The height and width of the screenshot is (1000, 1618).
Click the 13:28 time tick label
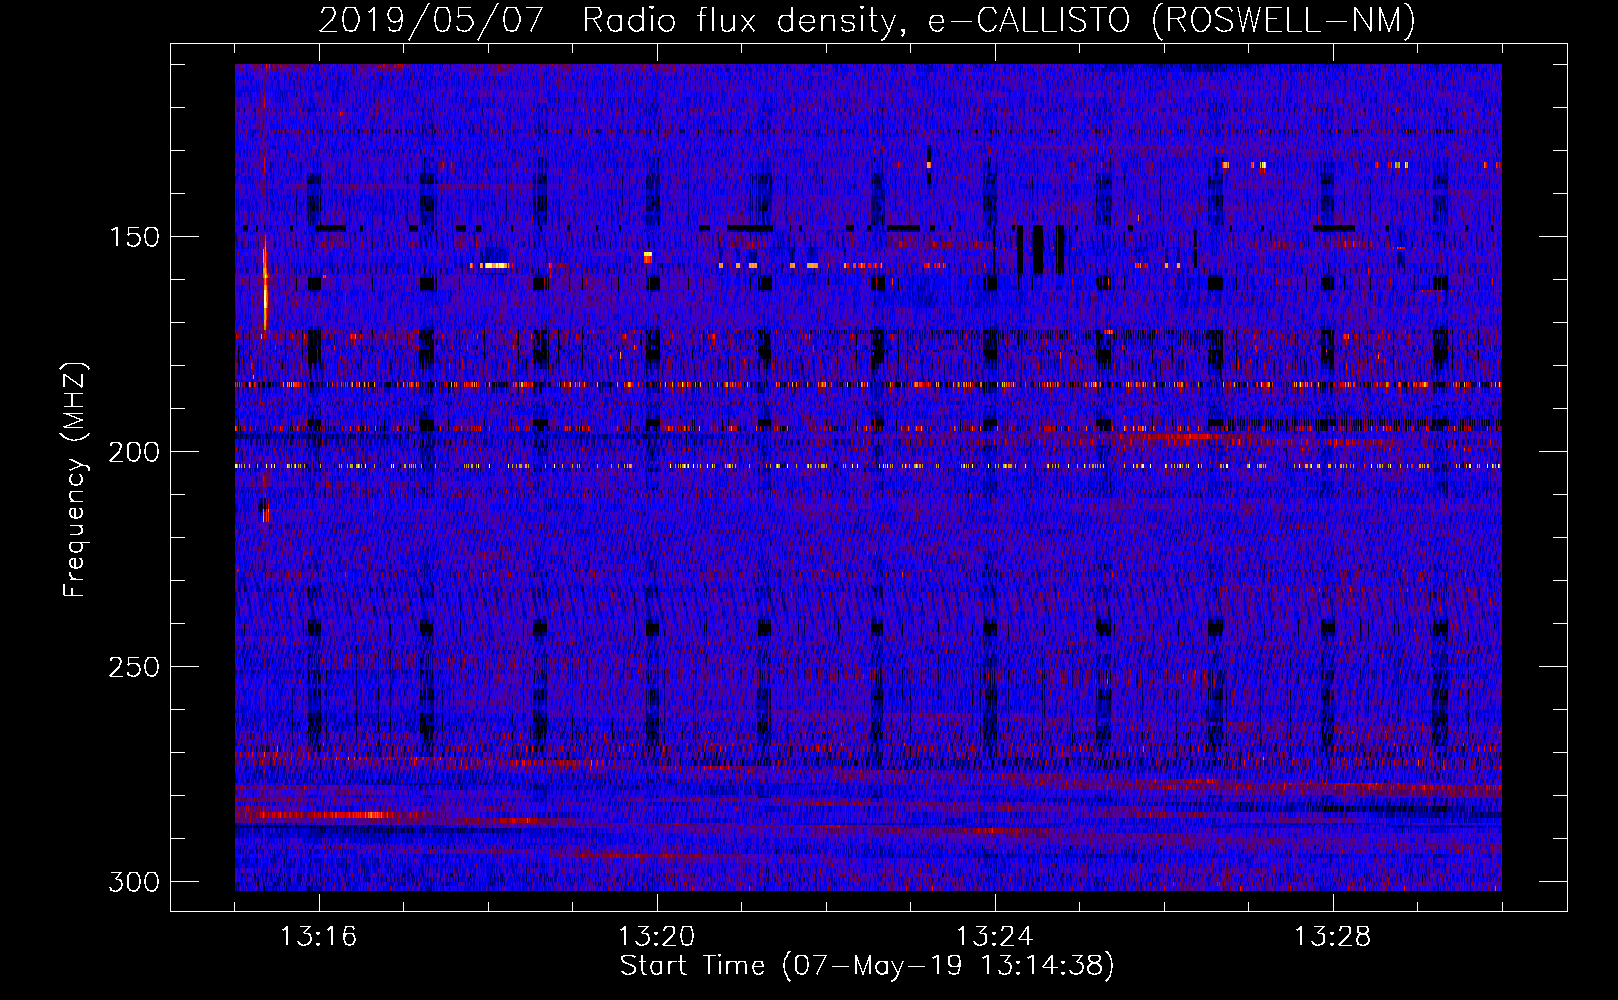(1332, 937)
